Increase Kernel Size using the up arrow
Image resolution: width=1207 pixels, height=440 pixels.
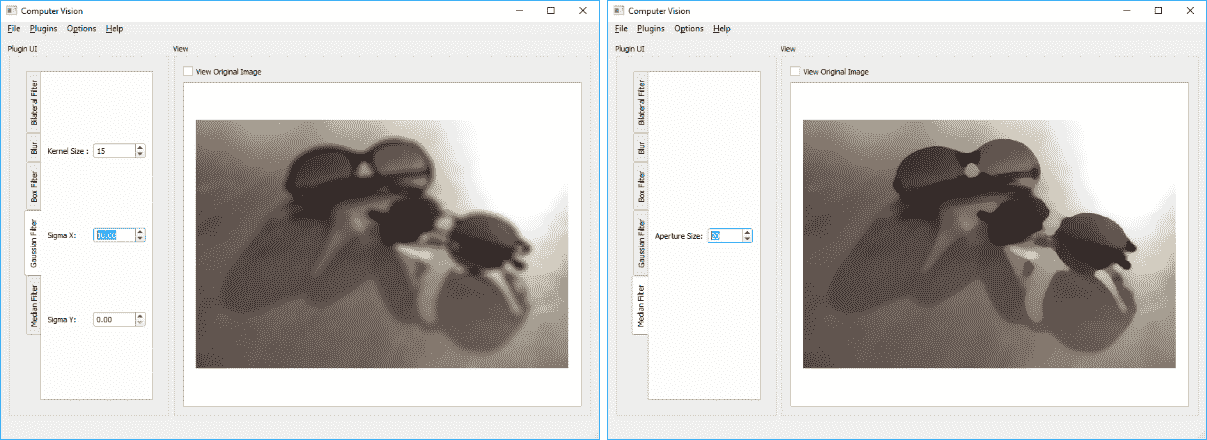pos(140,147)
